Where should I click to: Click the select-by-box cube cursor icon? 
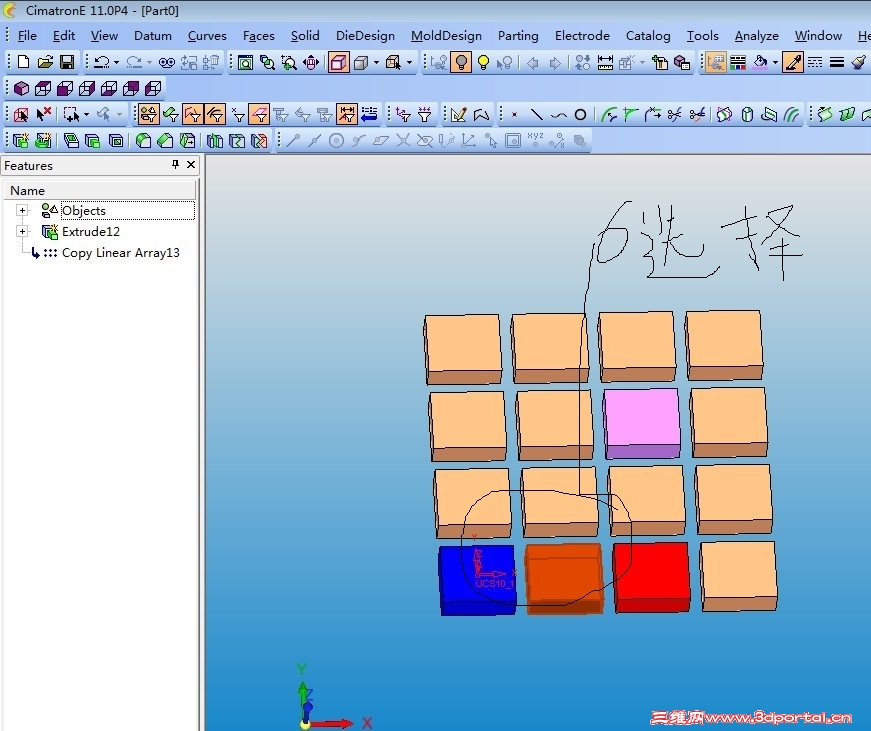(x=21, y=114)
